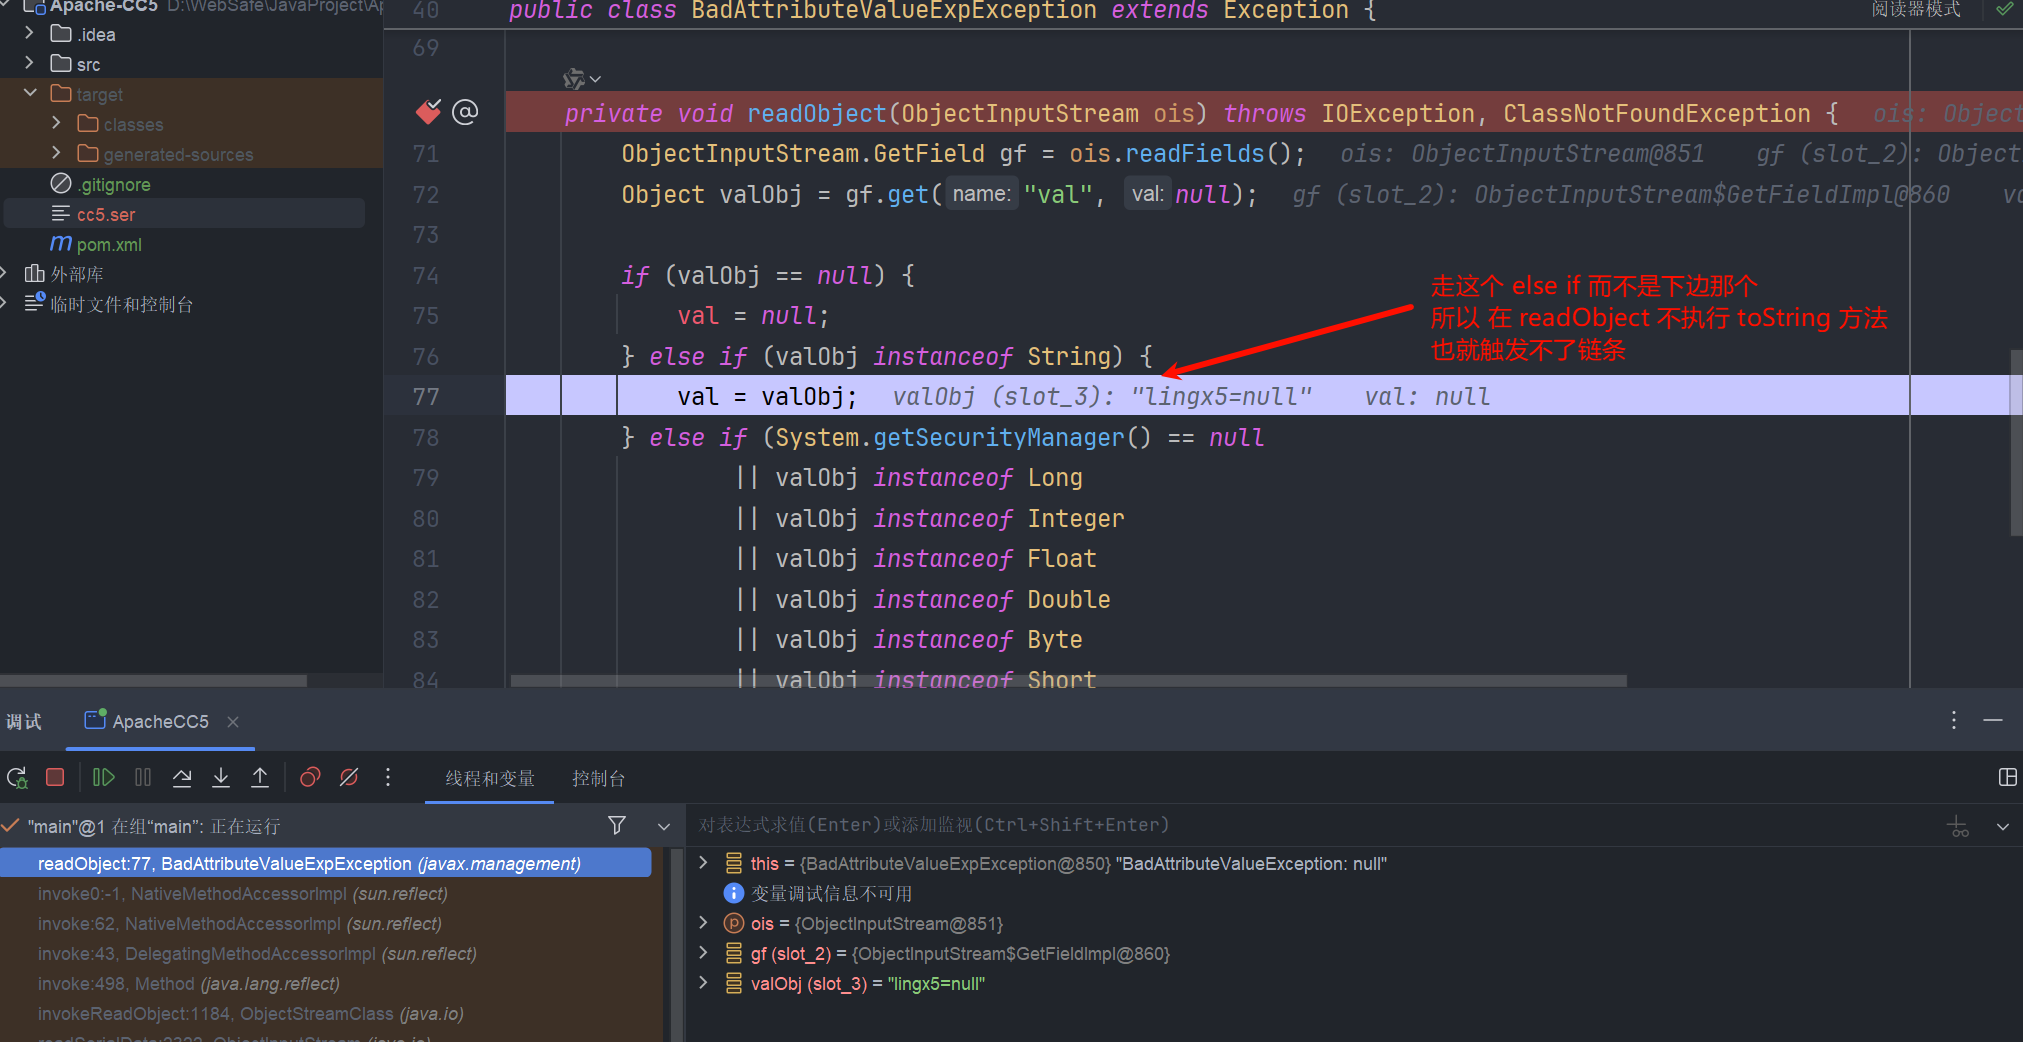Expand the .idea folder

coord(29,33)
